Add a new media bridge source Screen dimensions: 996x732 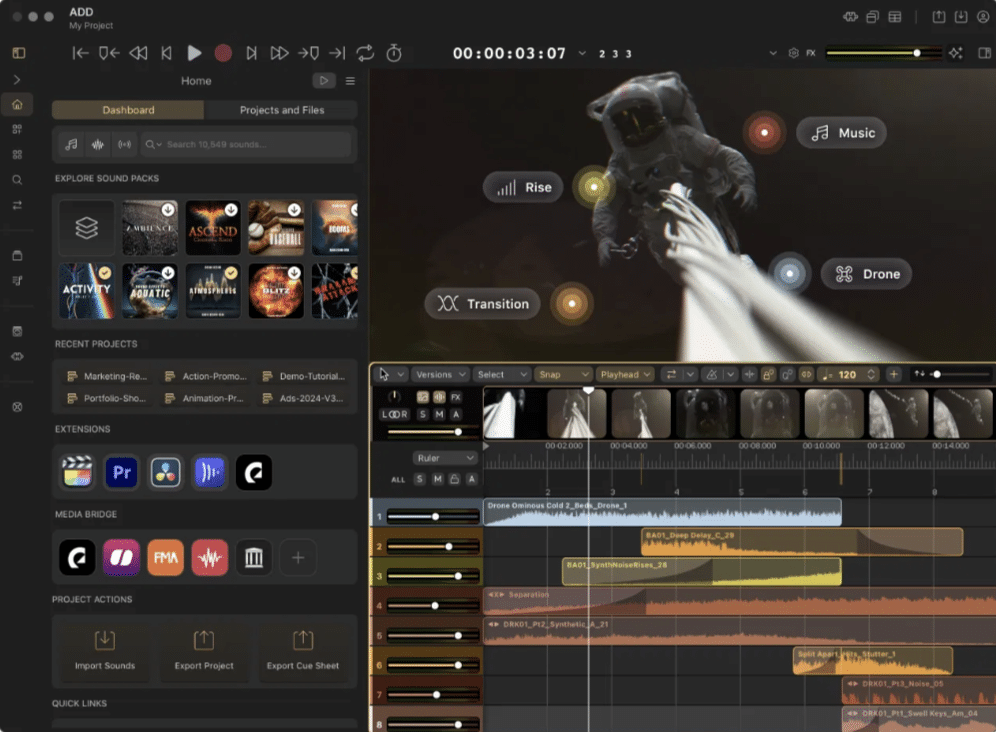[298, 557]
